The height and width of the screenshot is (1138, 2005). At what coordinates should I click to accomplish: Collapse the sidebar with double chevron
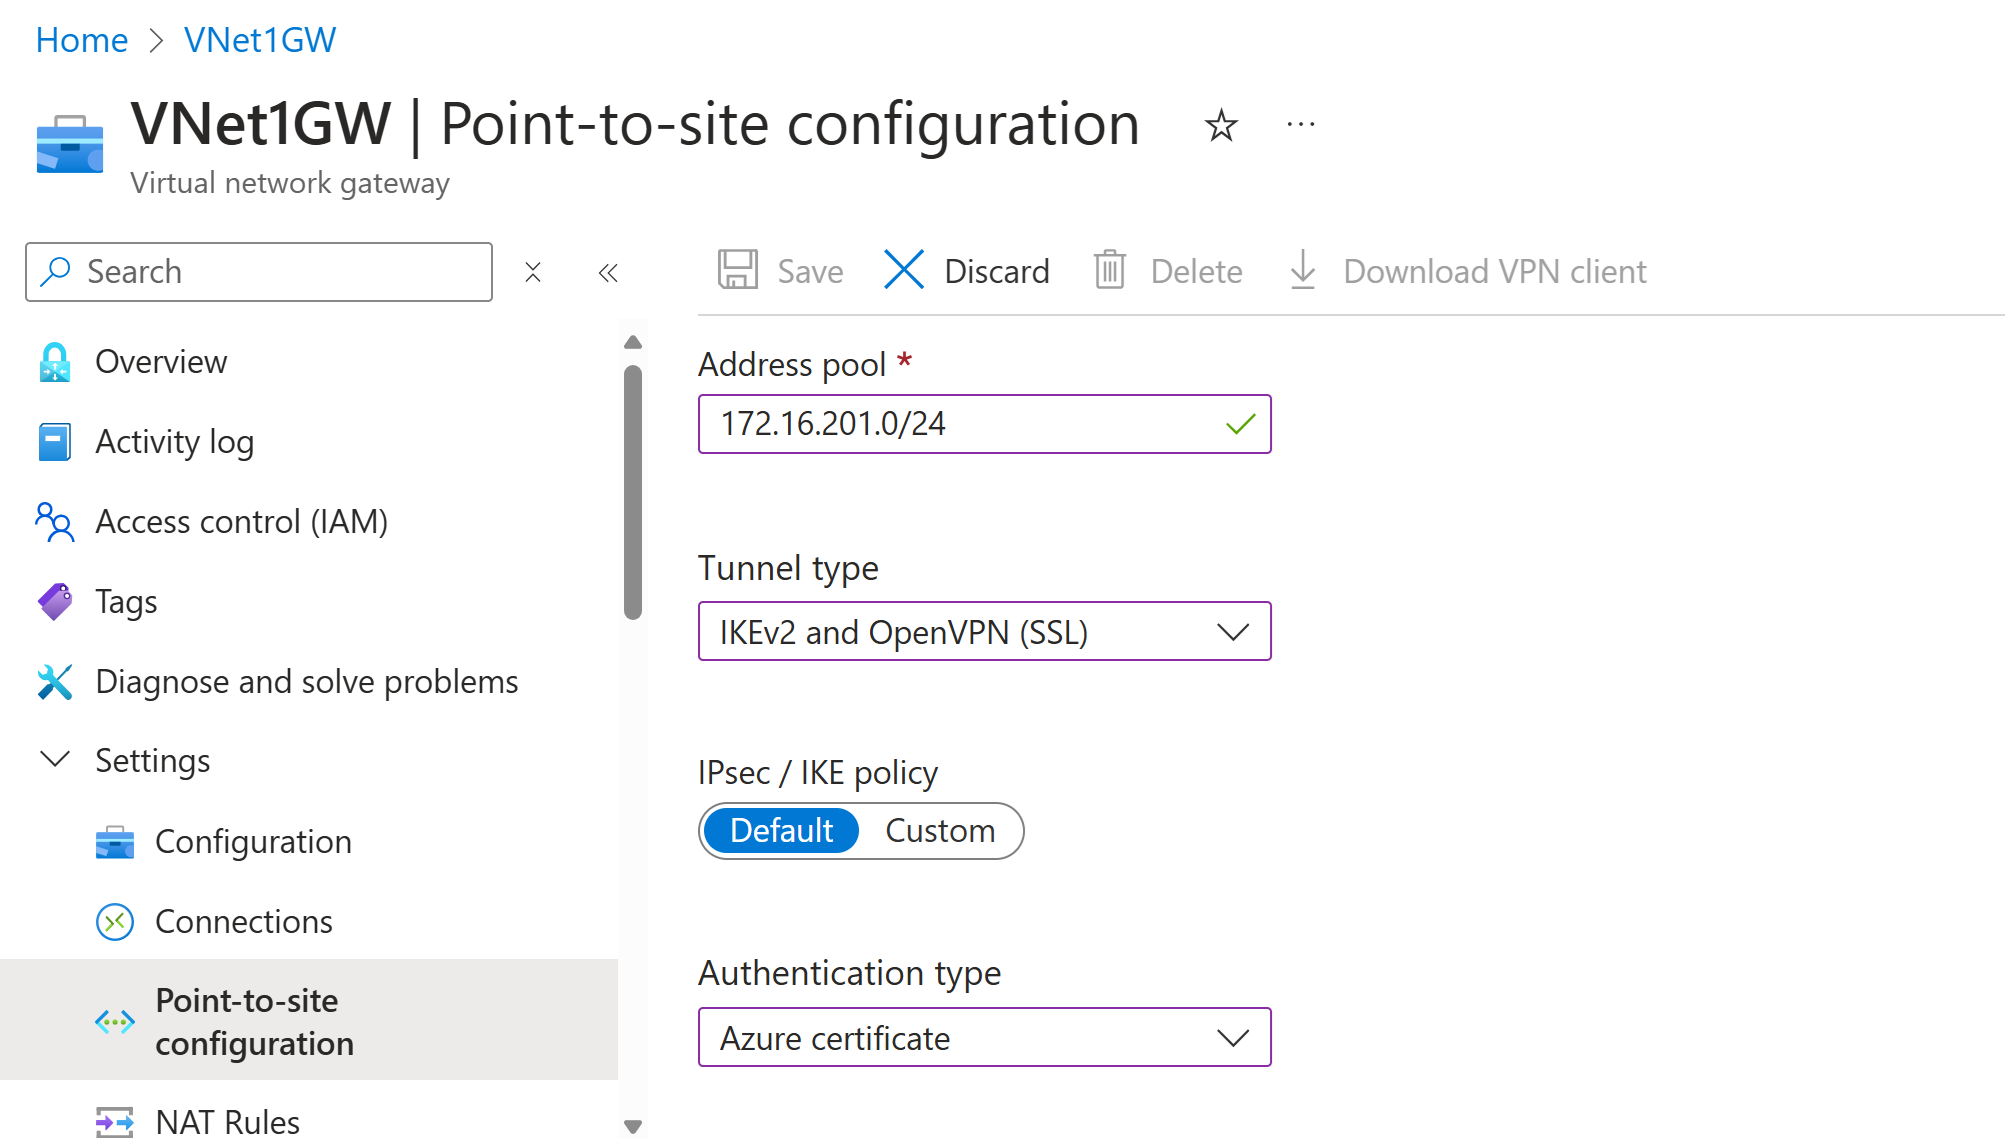coord(608,272)
